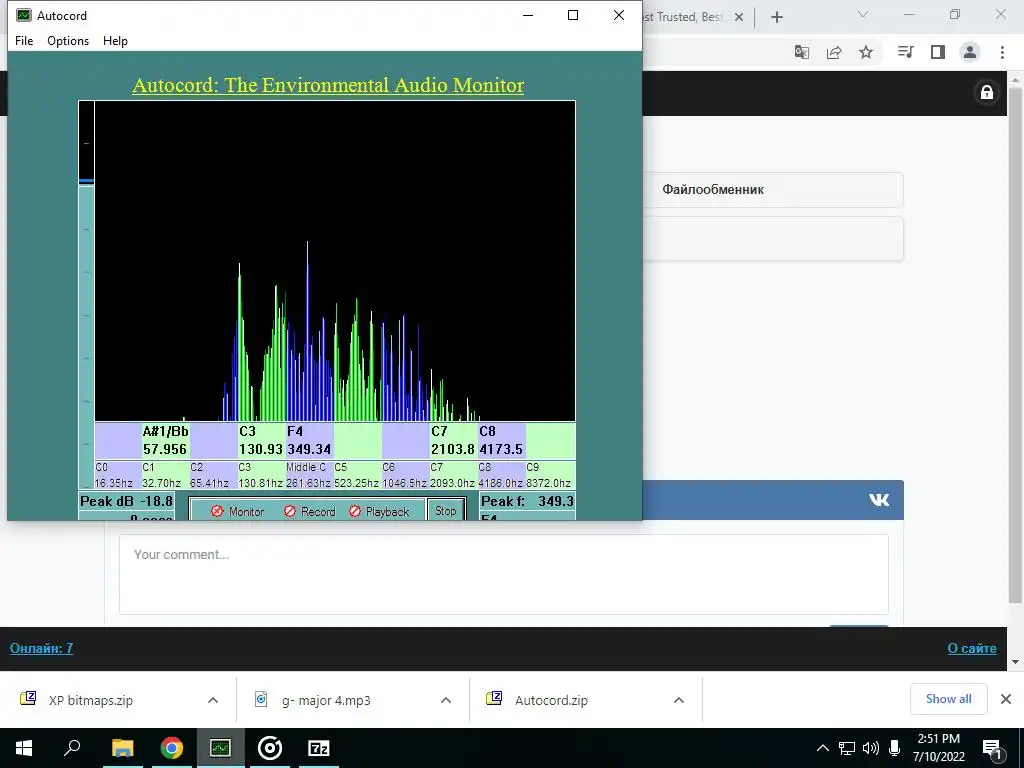Click Autocord icon in taskbar

pos(220,748)
